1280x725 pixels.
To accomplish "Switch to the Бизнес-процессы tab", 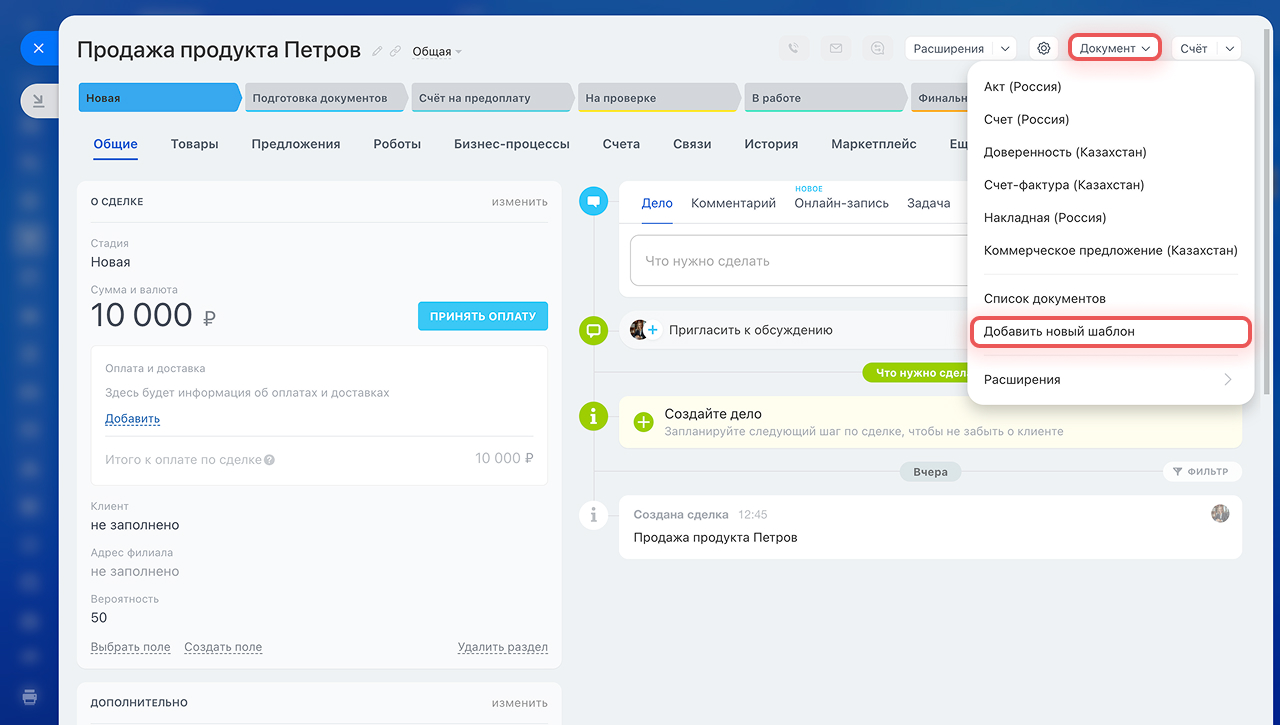I will [512, 144].
